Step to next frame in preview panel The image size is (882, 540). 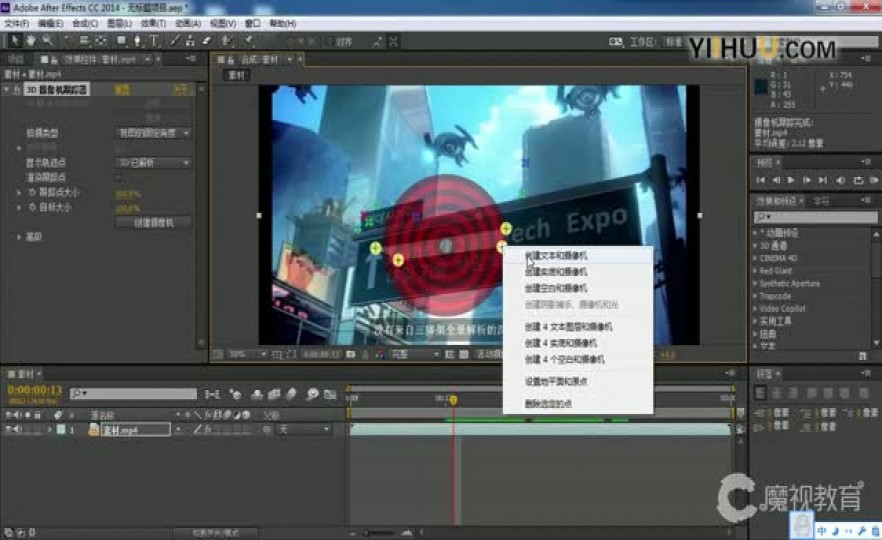807,180
